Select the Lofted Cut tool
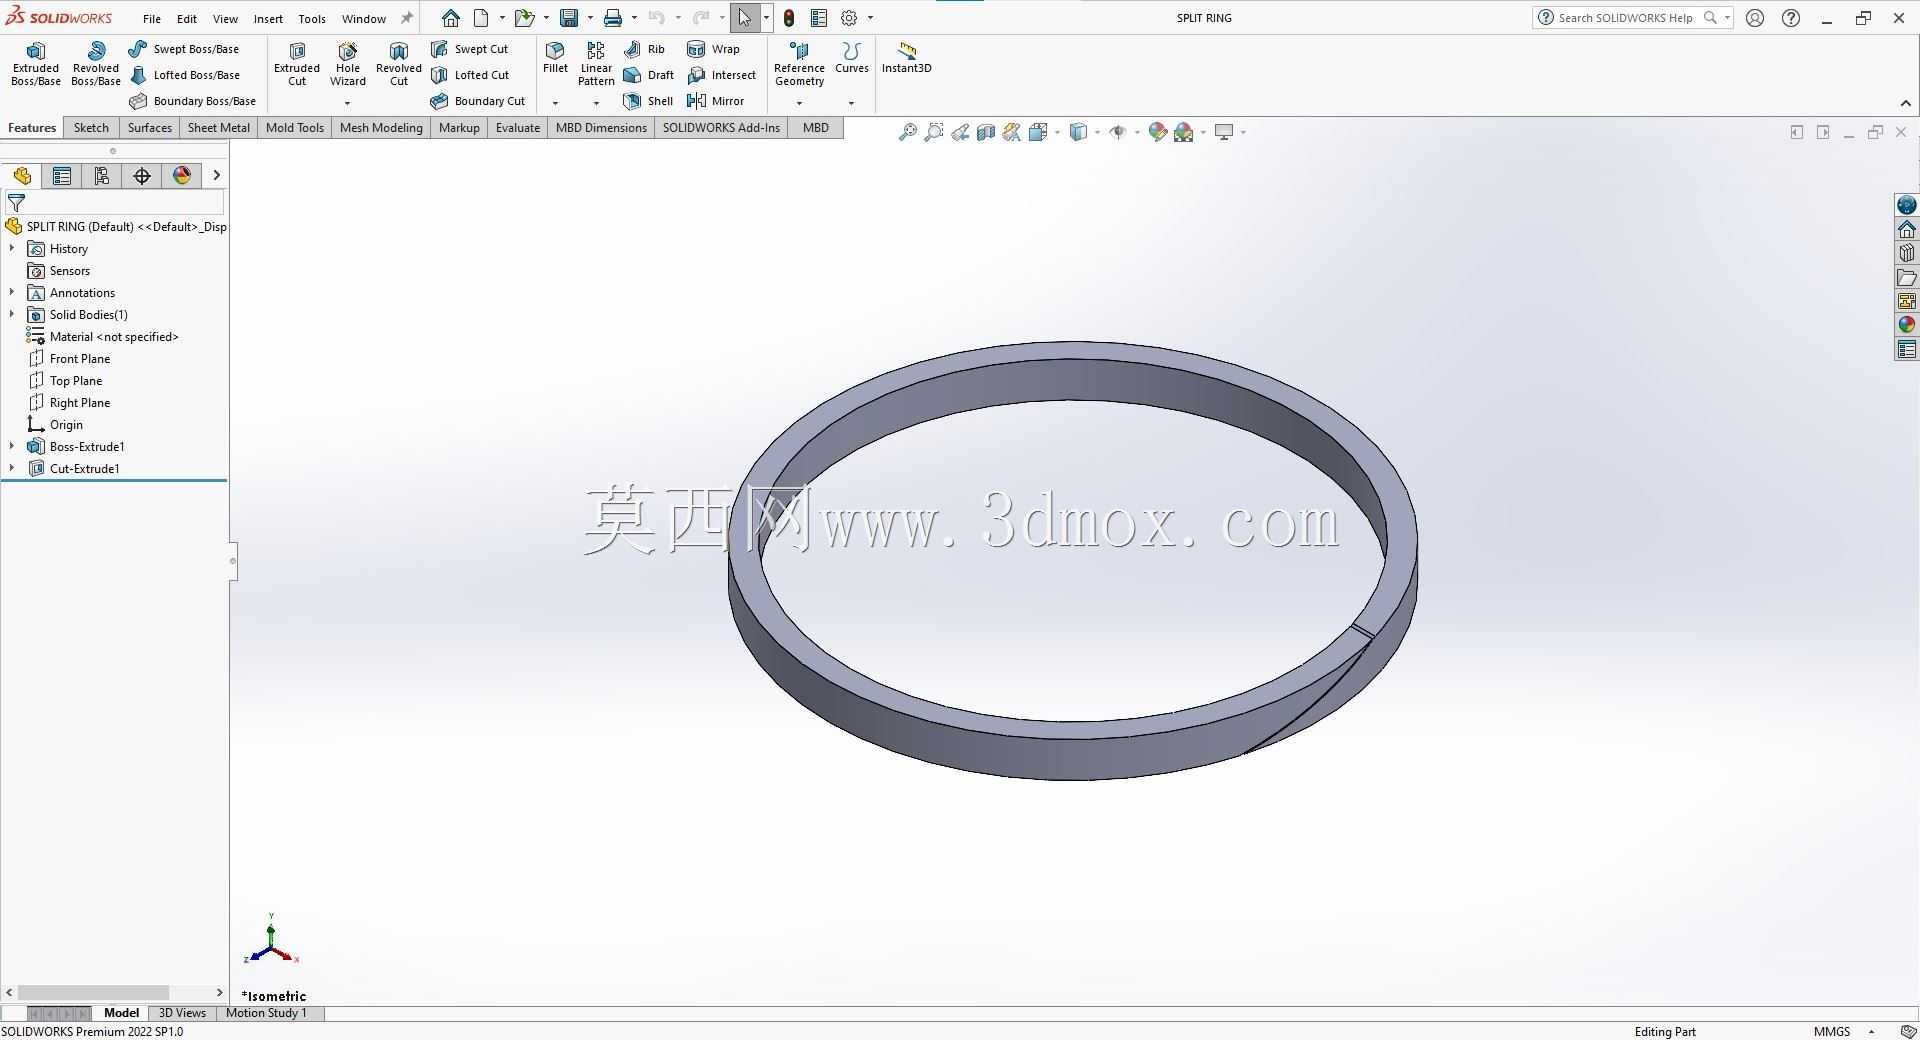1920x1040 pixels. [x=470, y=75]
